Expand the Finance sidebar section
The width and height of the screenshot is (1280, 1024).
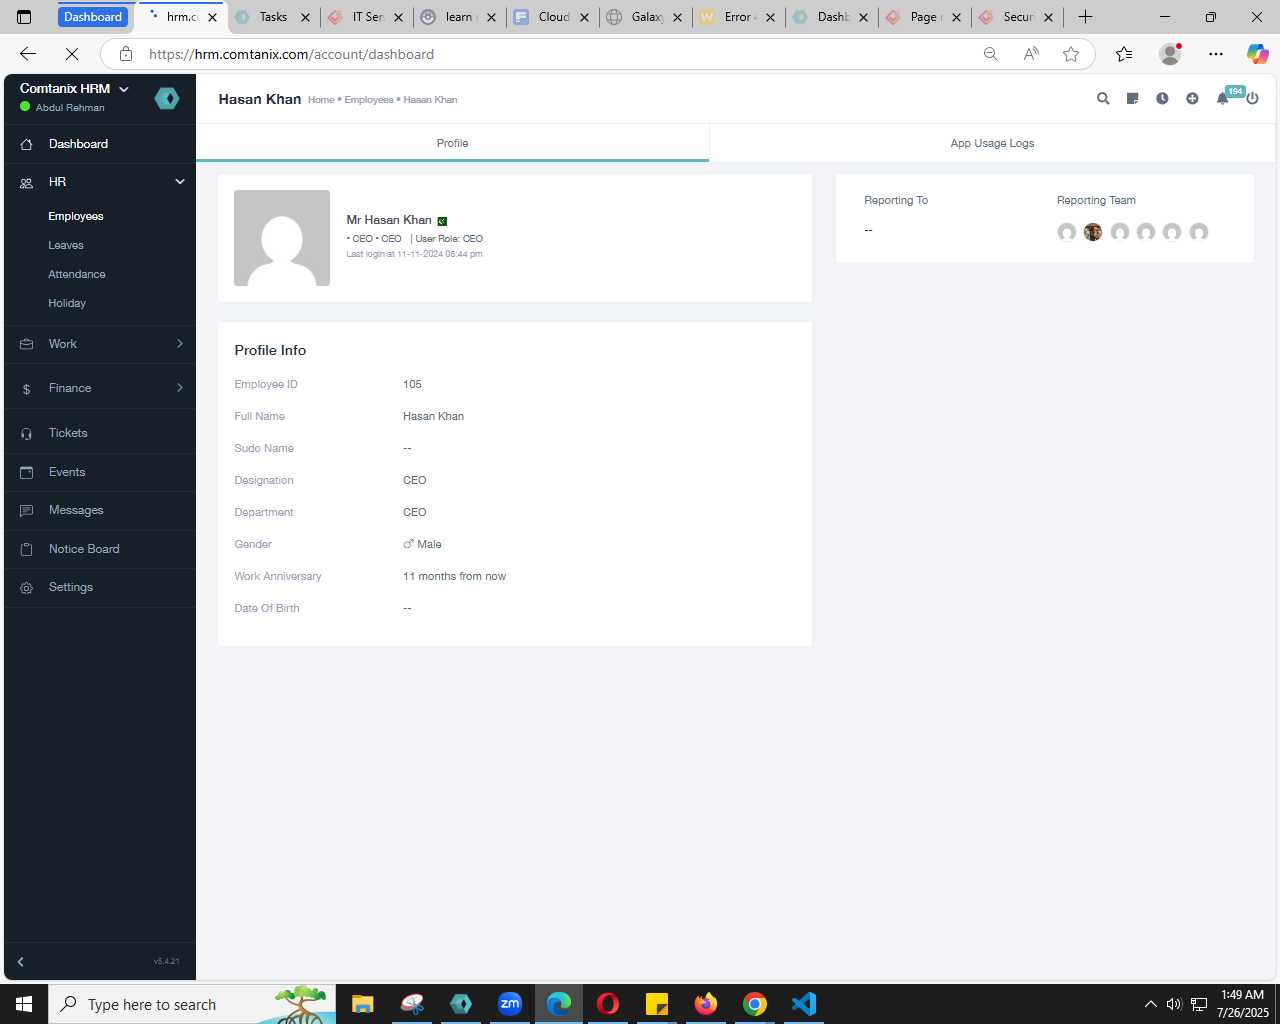pyautogui.click(x=100, y=388)
